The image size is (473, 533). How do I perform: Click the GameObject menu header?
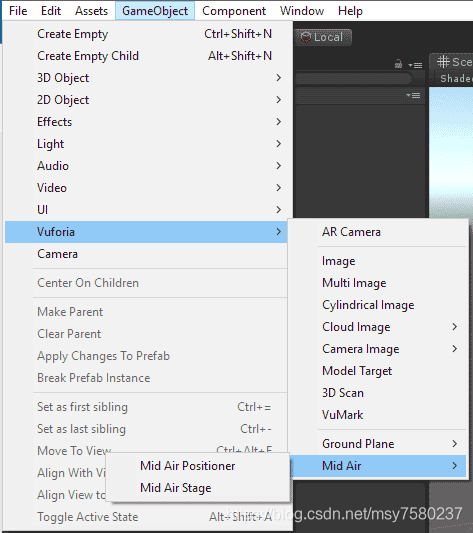coord(155,11)
